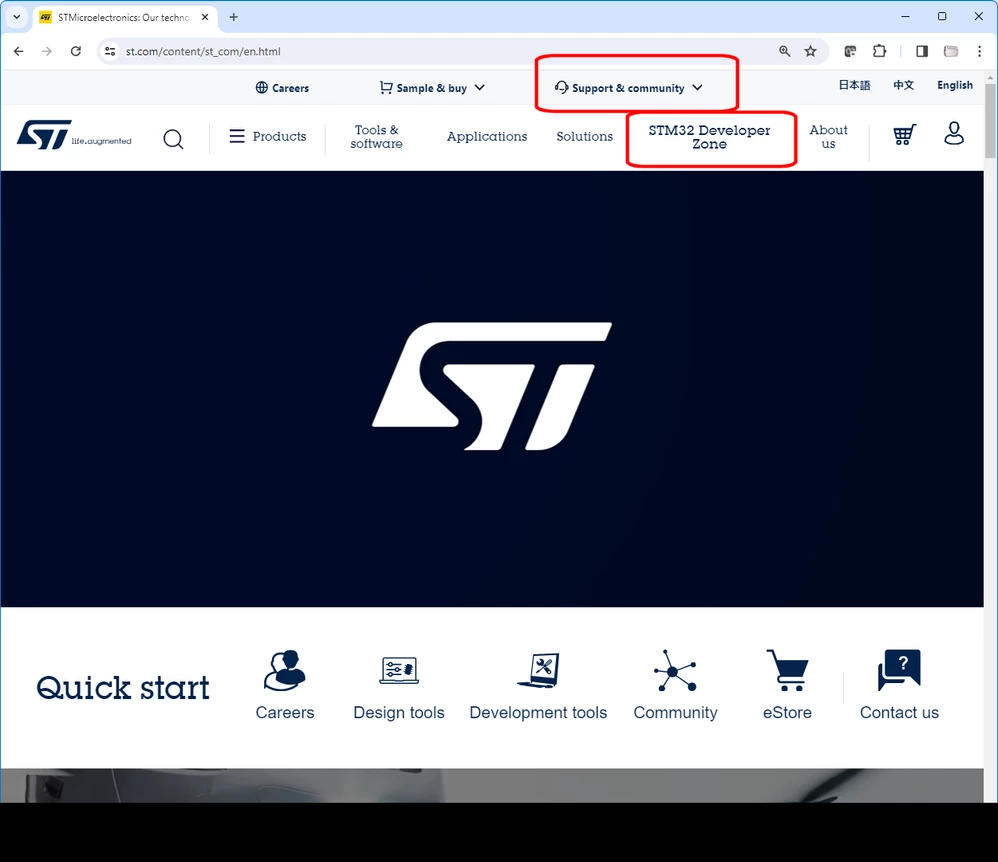The height and width of the screenshot is (862, 998).
Task: Open the STM32 Developer Zone menu
Action: (709, 137)
